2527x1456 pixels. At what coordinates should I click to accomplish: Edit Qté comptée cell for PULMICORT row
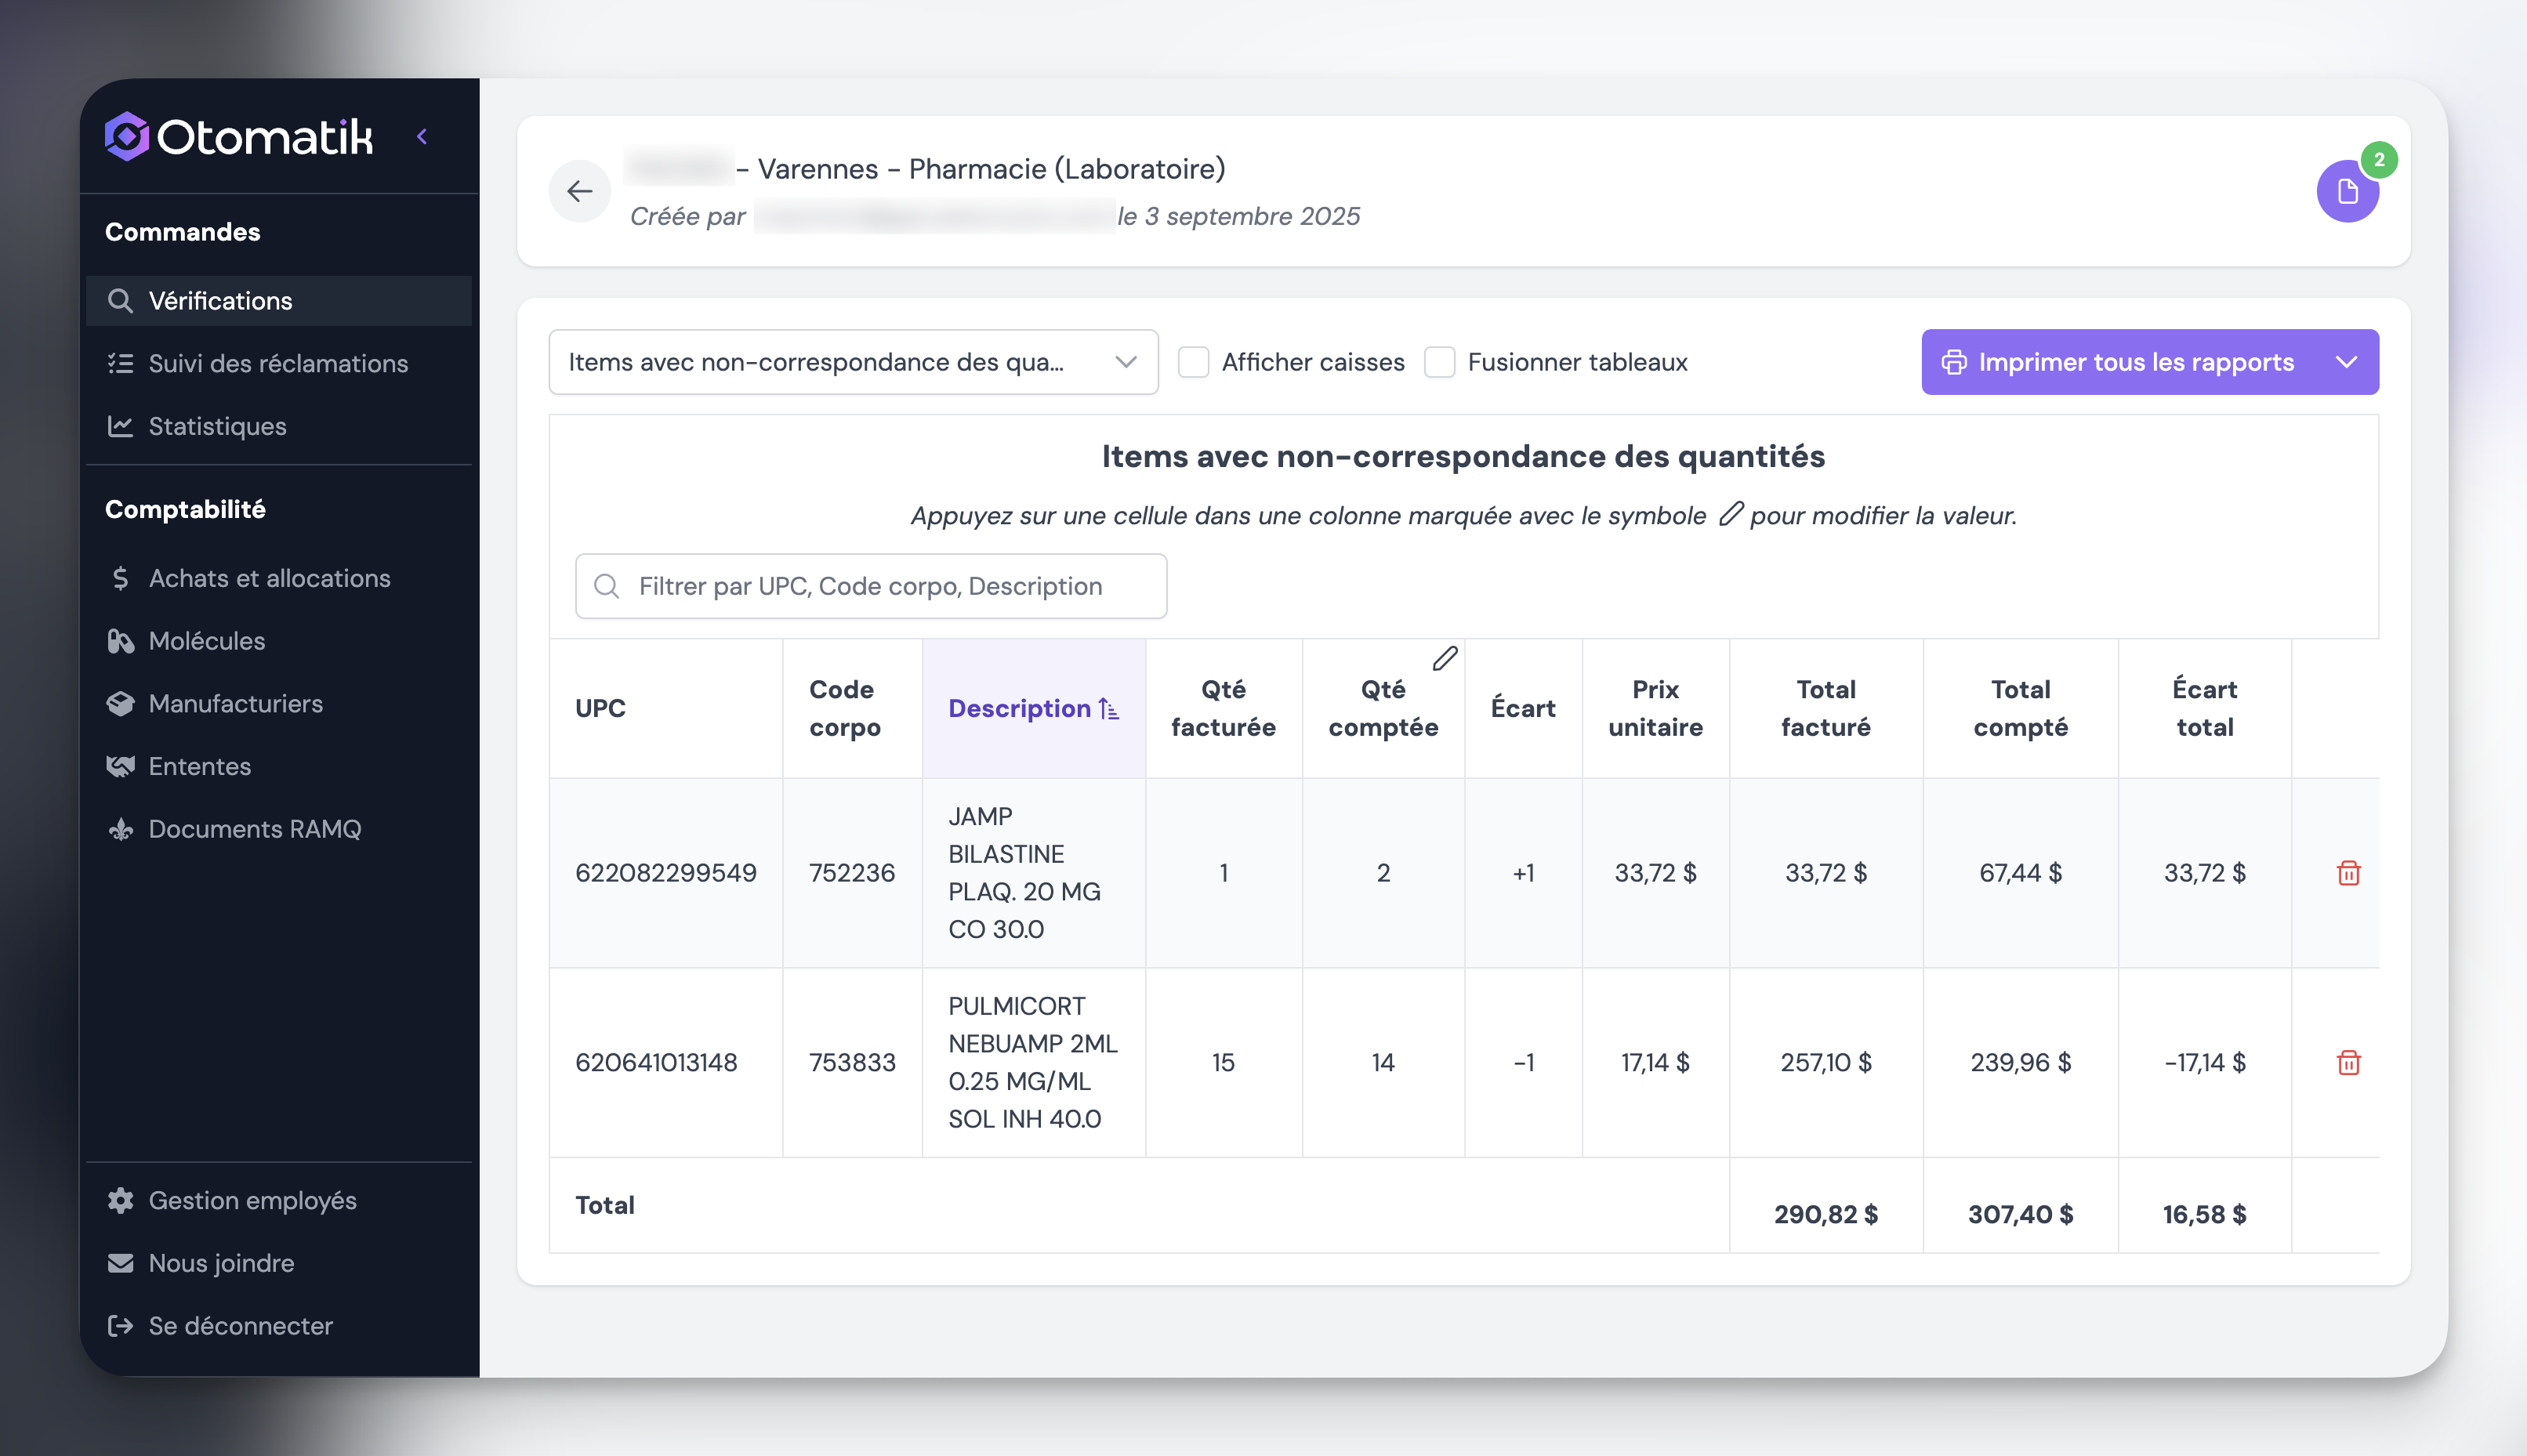(x=1382, y=1062)
